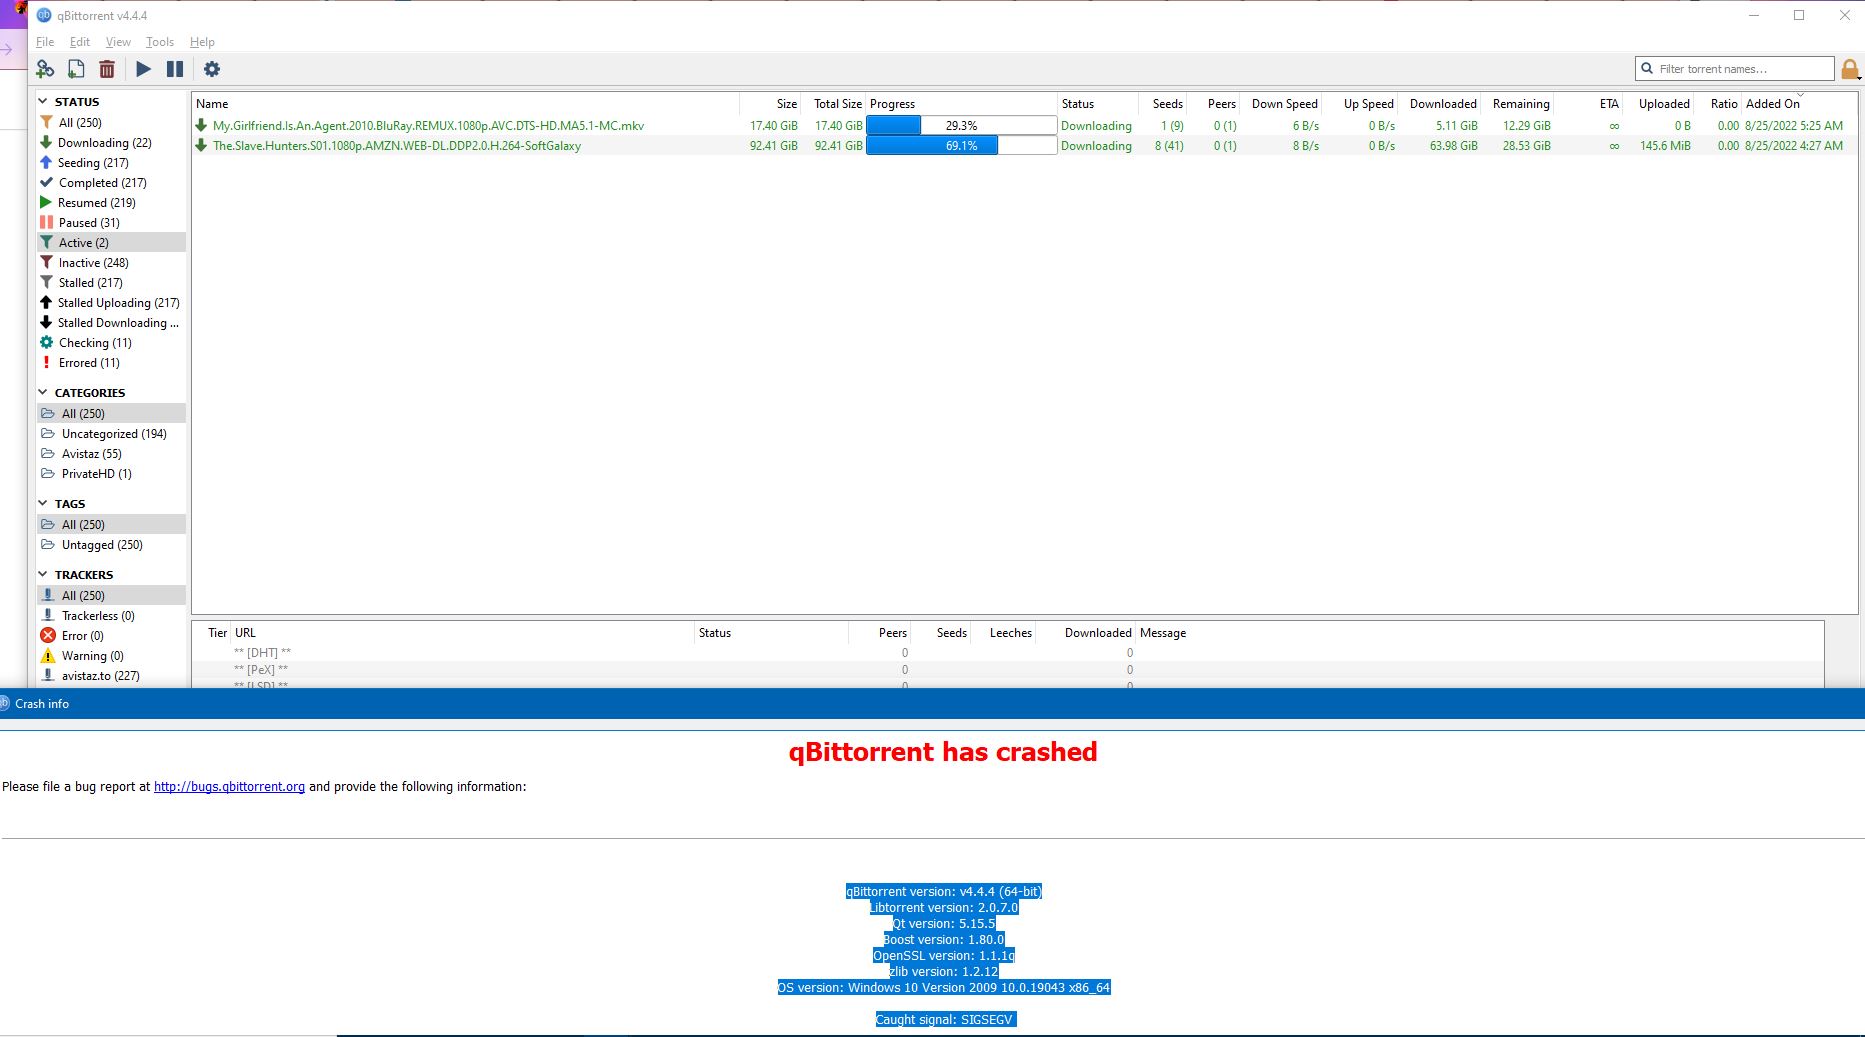The width and height of the screenshot is (1865, 1037).
Task: Open the Add Torrent Link tool
Action: (x=45, y=69)
